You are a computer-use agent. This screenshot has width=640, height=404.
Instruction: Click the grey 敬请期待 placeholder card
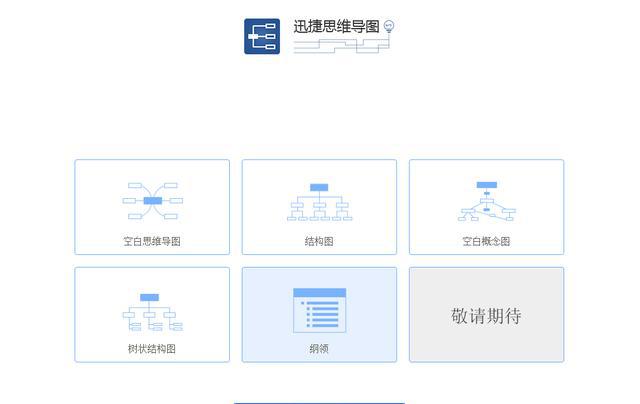[x=487, y=315]
